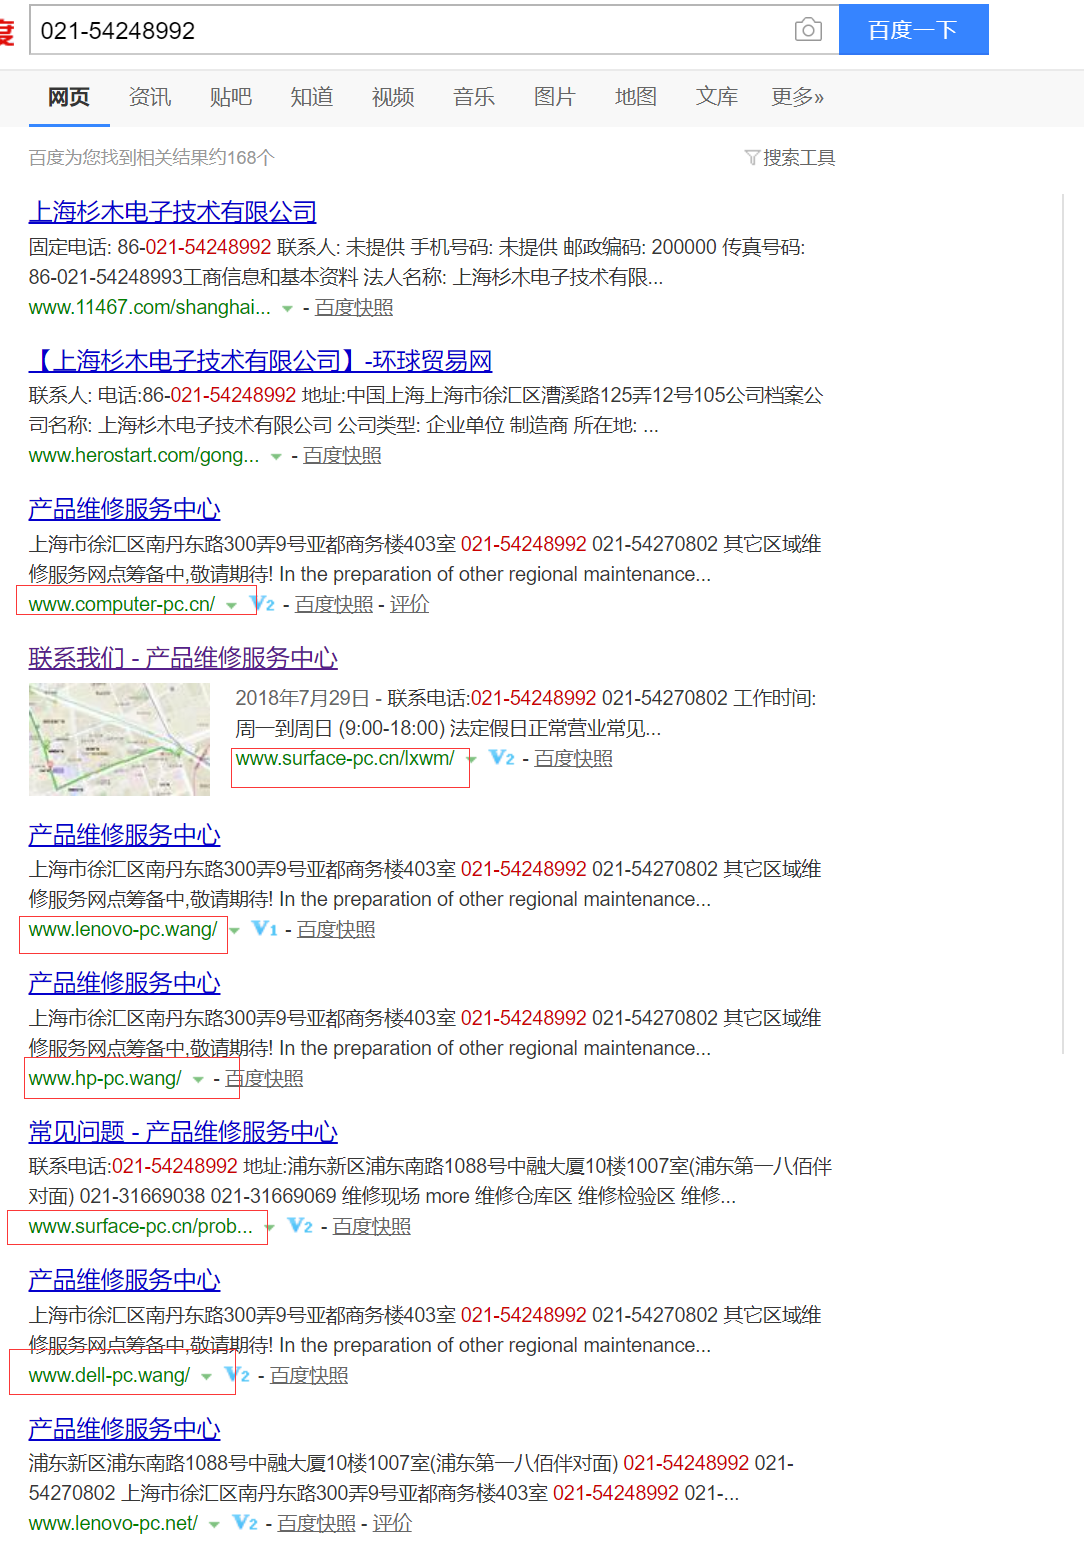The image size is (1084, 1563).
Task: Click 评价 next to www.computer-pc.cn
Action: coord(410,605)
